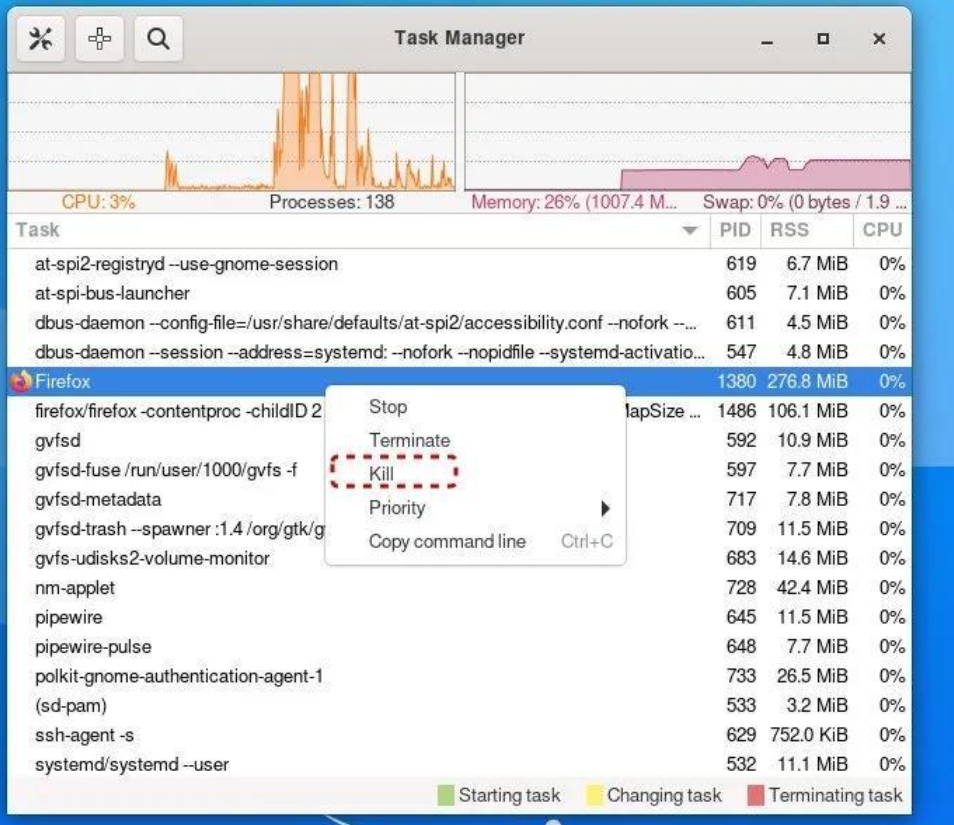The width and height of the screenshot is (954, 825).
Task: Choose Terminate in the context menu
Action: click(409, 440)
